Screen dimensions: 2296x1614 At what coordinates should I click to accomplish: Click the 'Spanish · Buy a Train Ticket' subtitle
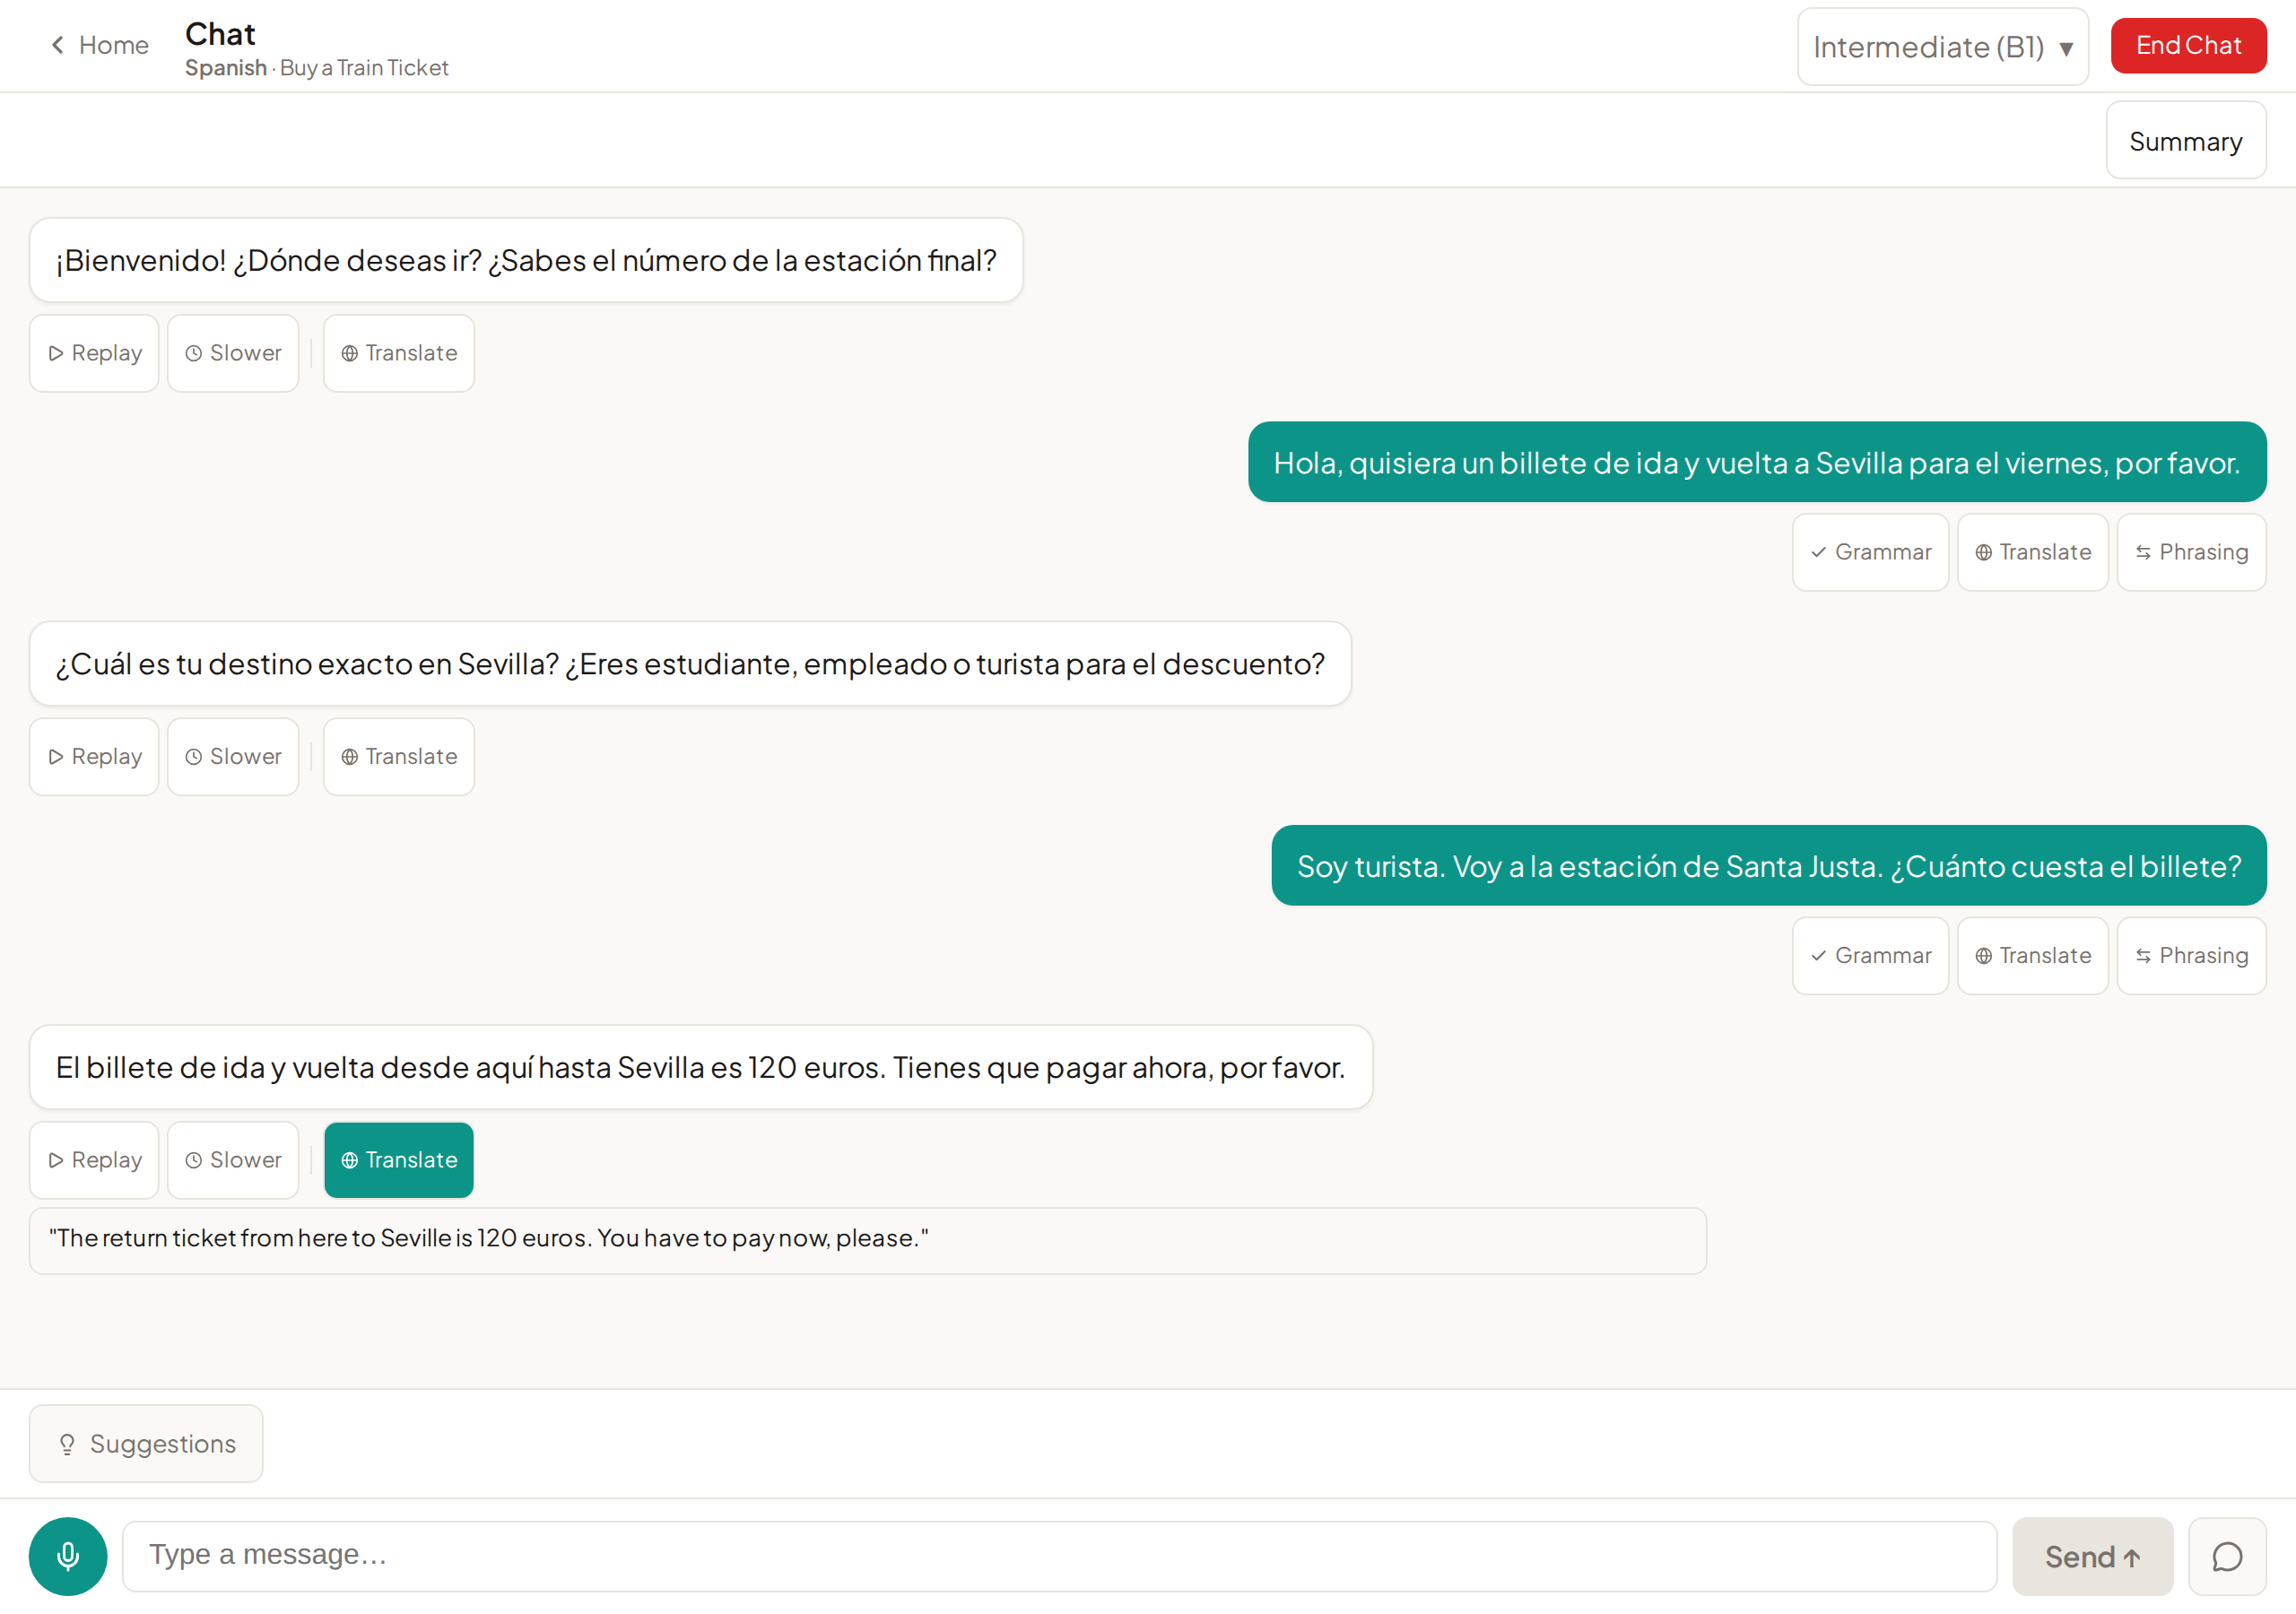click(317, 68)
